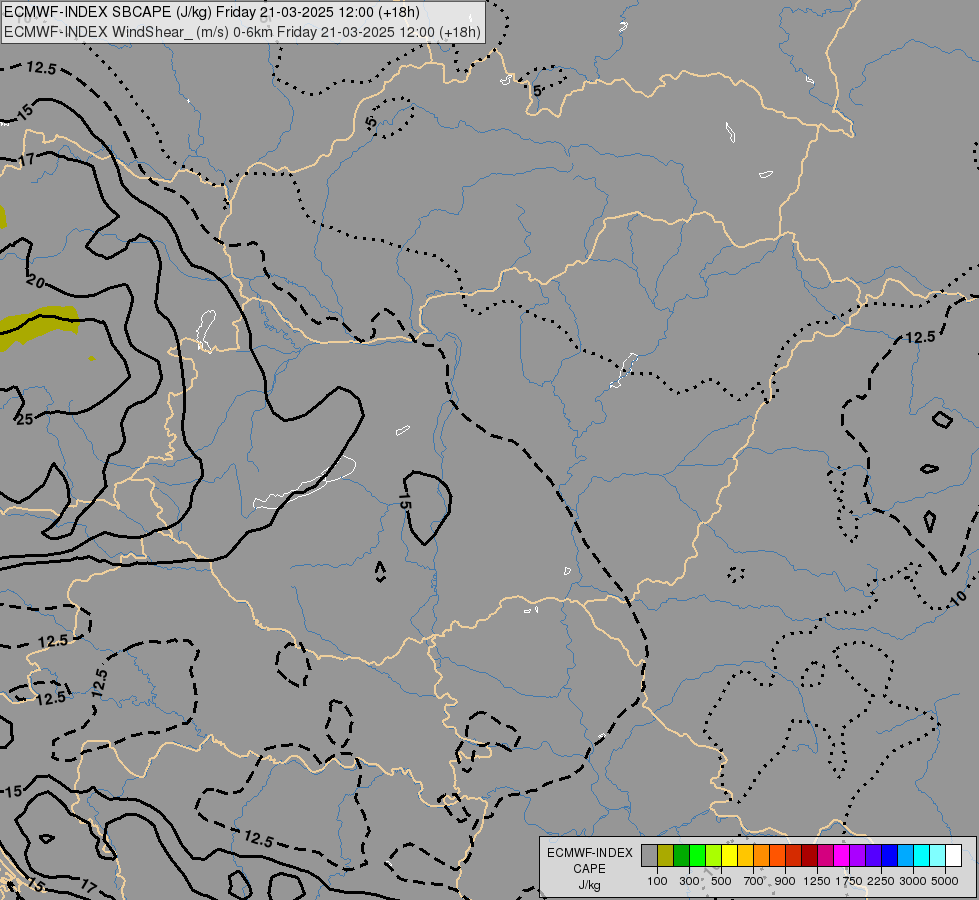Choose the orange legend swatch
The height and width of the screenshot is (900, 979).
coord(761,856)
